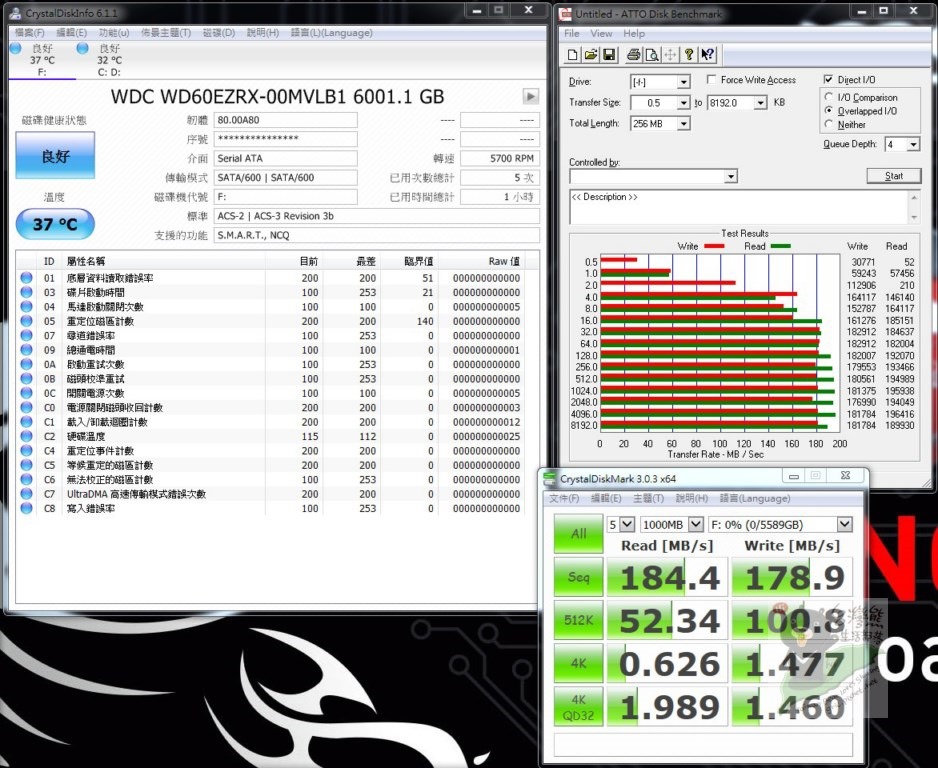The image size is (938, 768).
Task: Open CrystalDiskMark F: drive dropdown
Action: 844,525
